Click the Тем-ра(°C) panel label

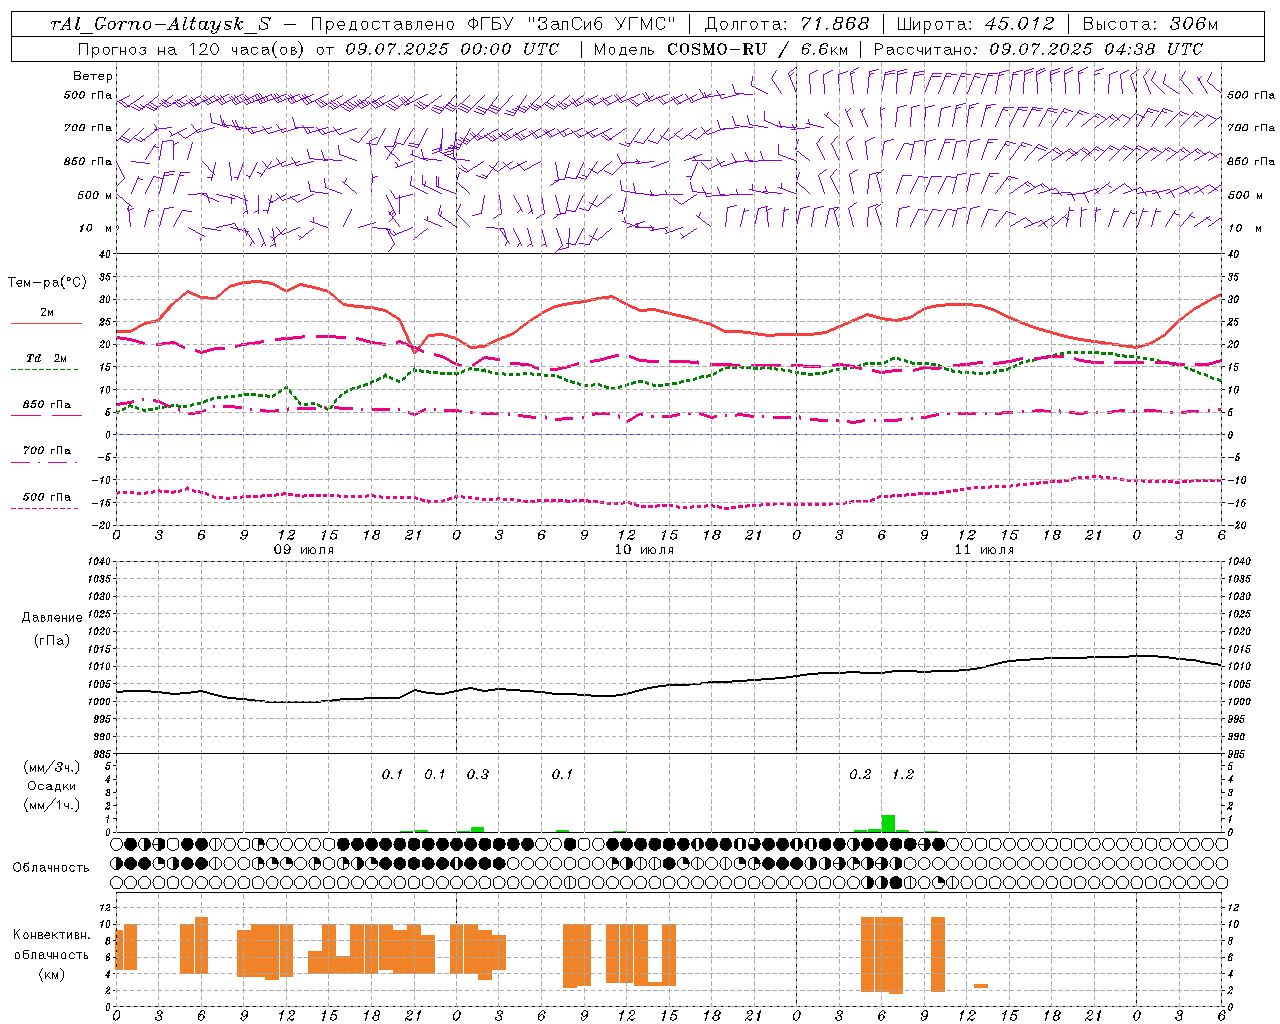tap(47, 283)
